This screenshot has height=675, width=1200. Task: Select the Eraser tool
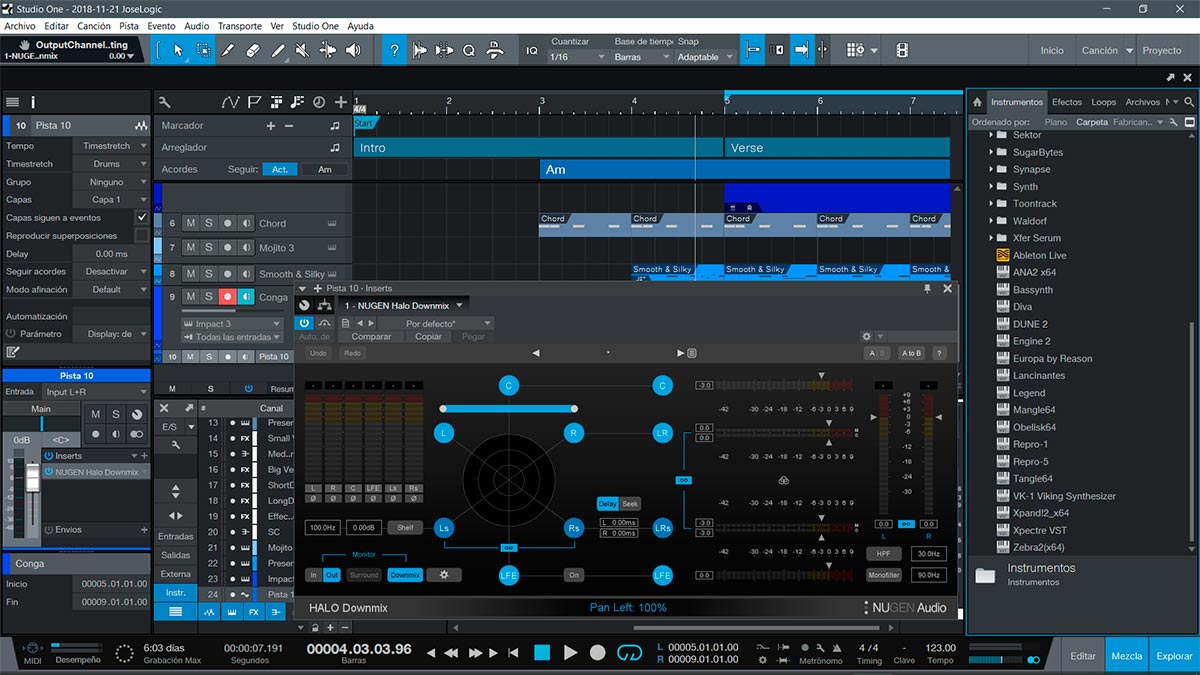[253, 50]
